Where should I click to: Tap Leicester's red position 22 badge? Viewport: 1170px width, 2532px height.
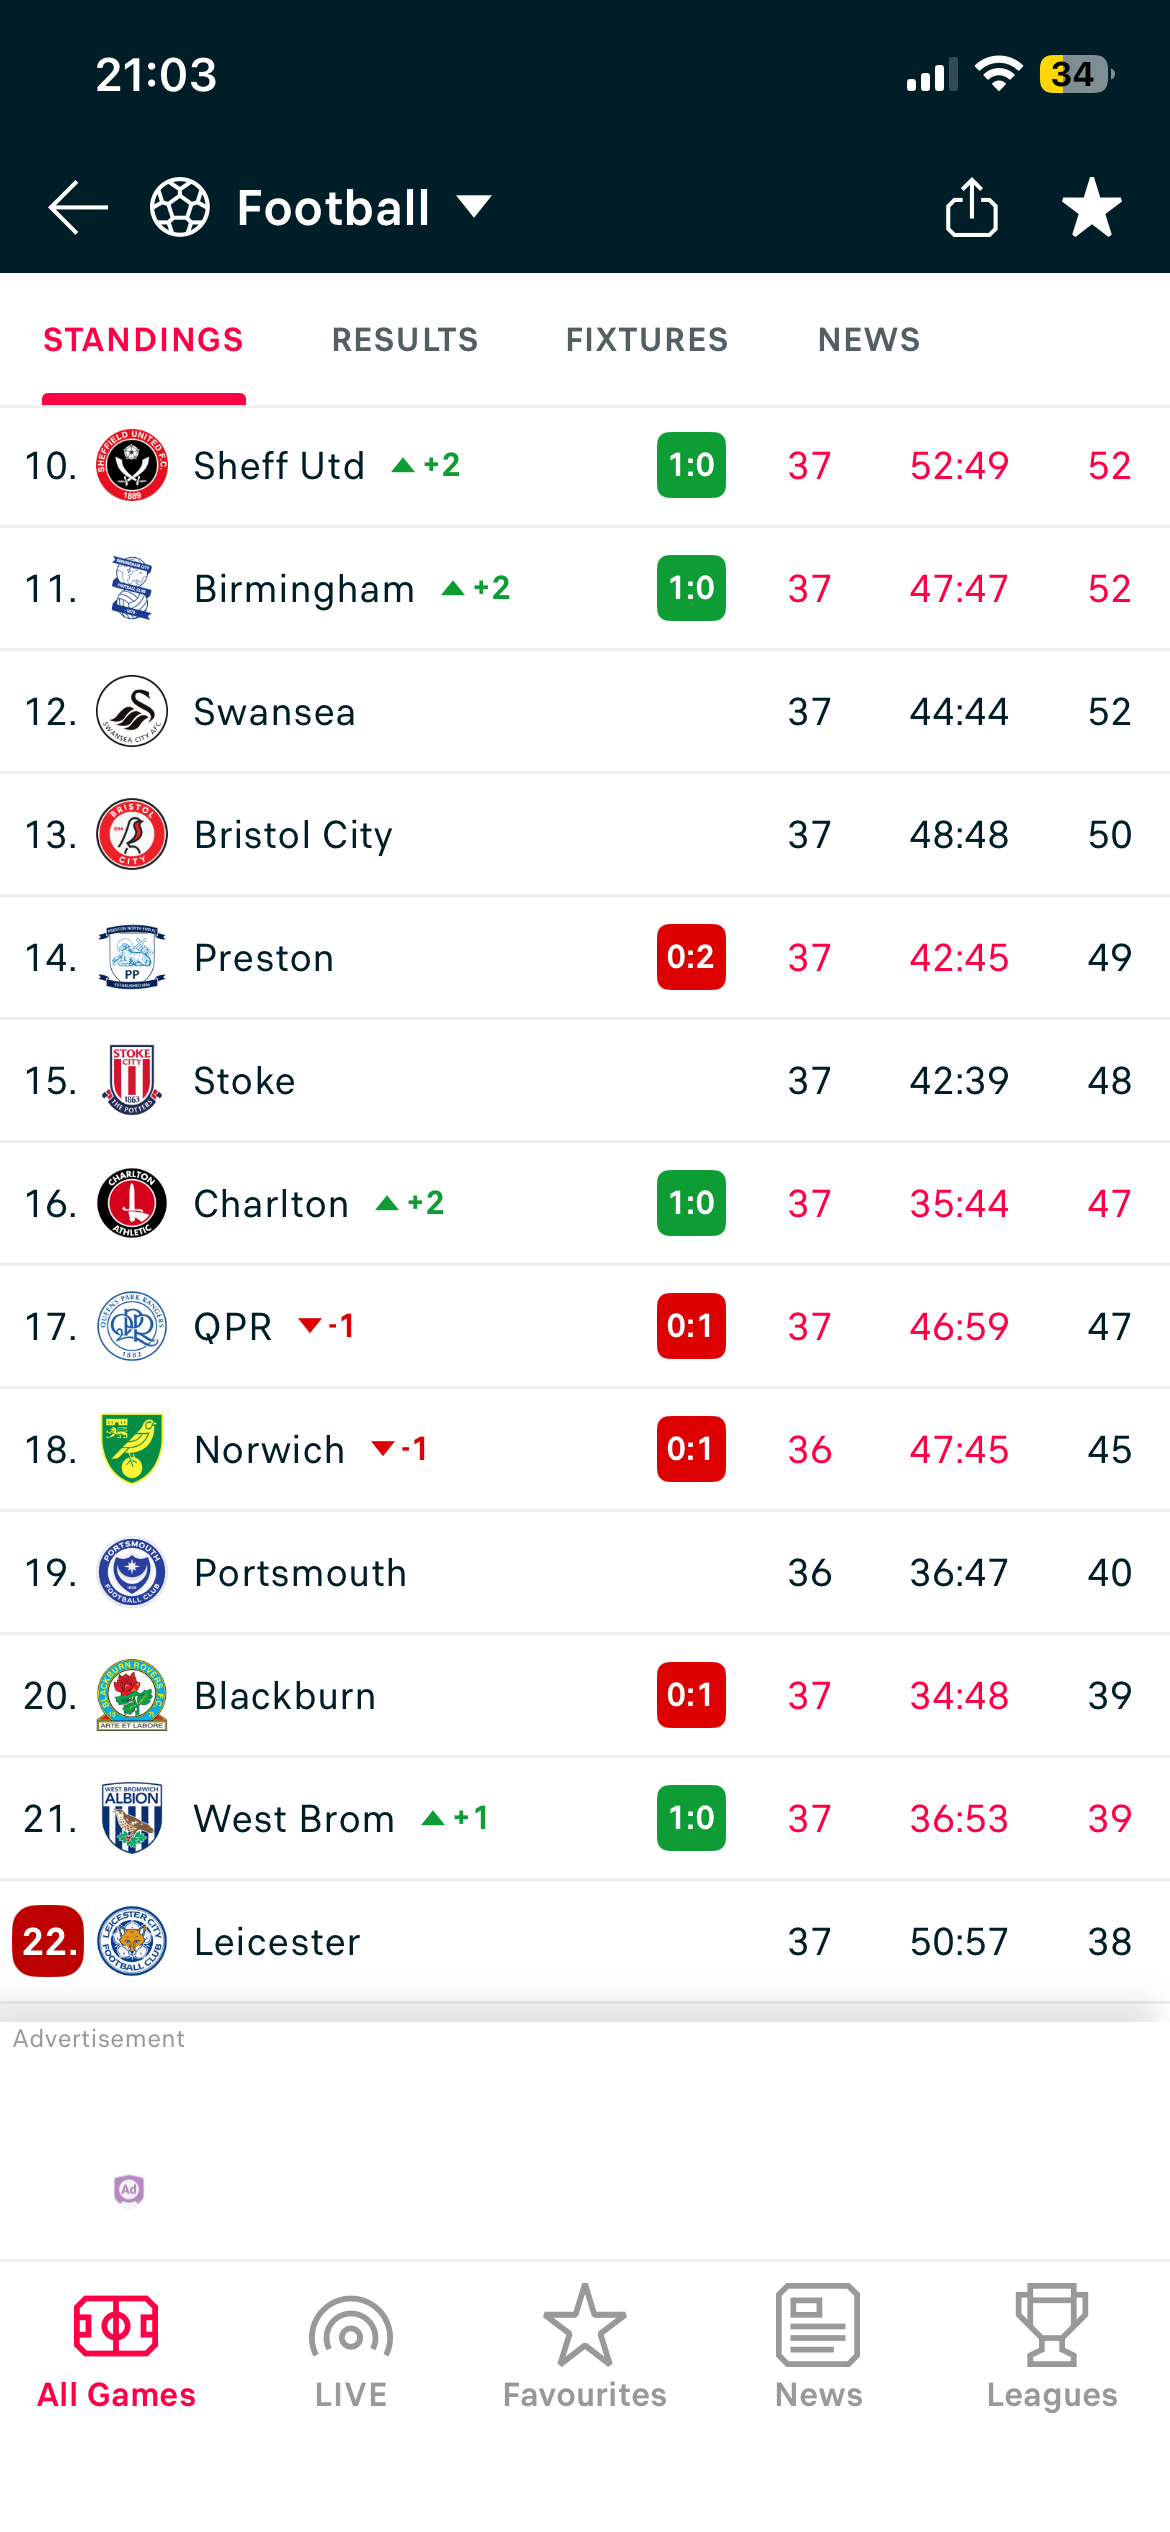click(x=48, y=1941)
